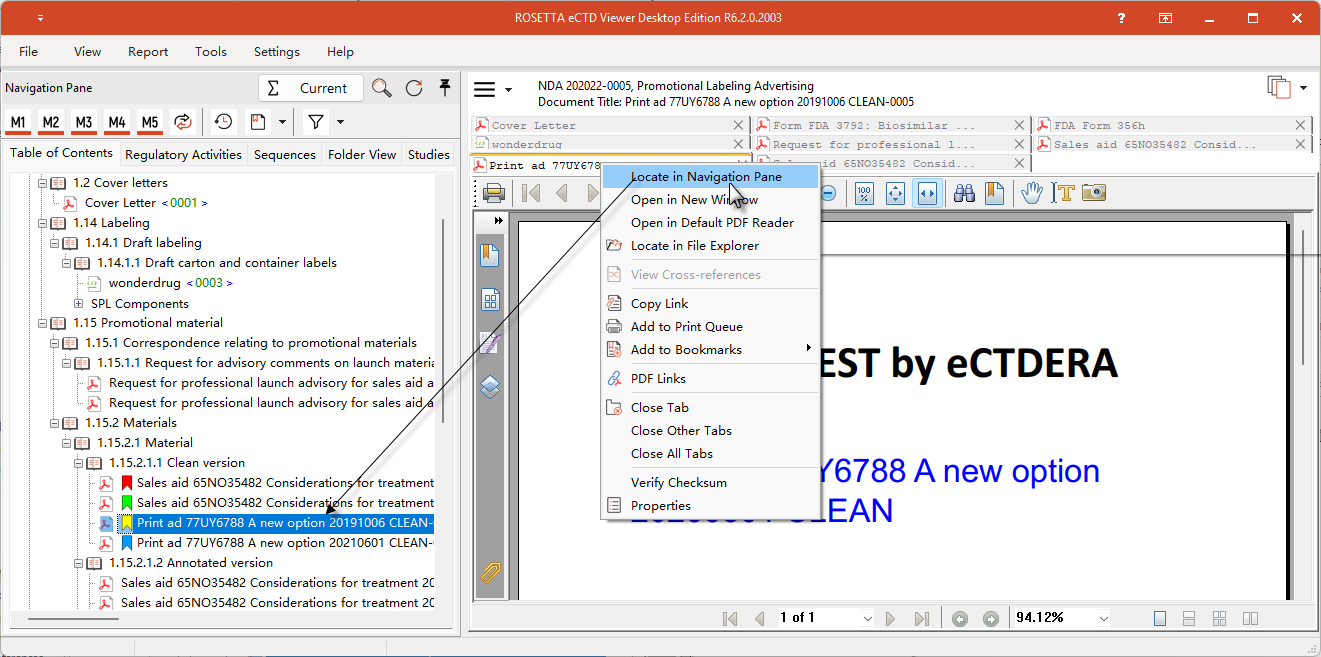Click the fit page icon
1321x657 pixels.
(x=895, y=193)
